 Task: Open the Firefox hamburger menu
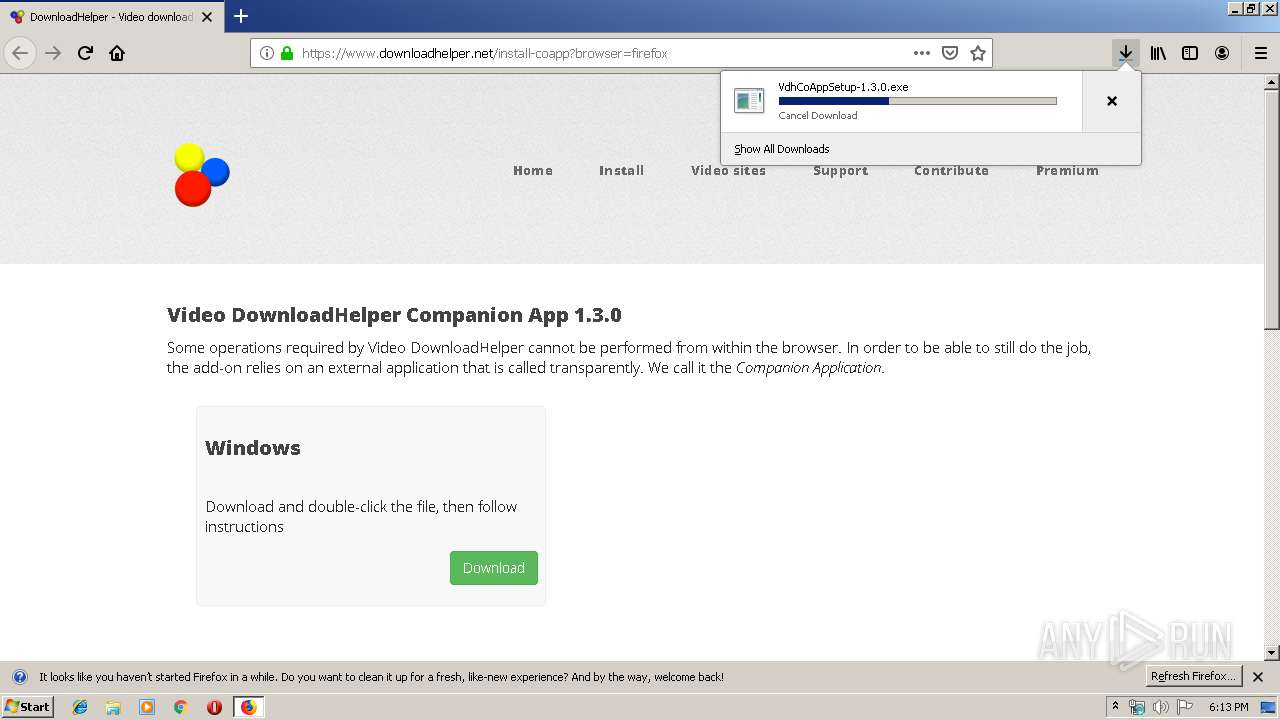click(x=1260, y=53)
